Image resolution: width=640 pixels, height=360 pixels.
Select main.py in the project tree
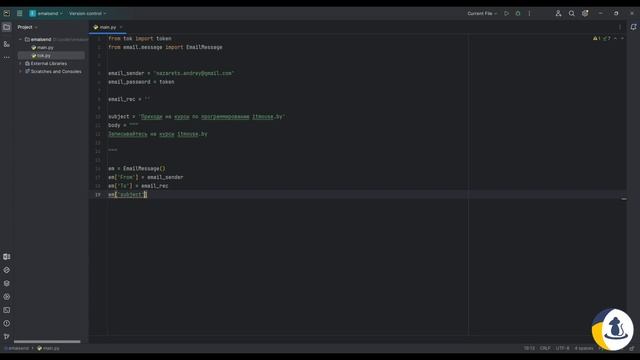coord(42,48)
